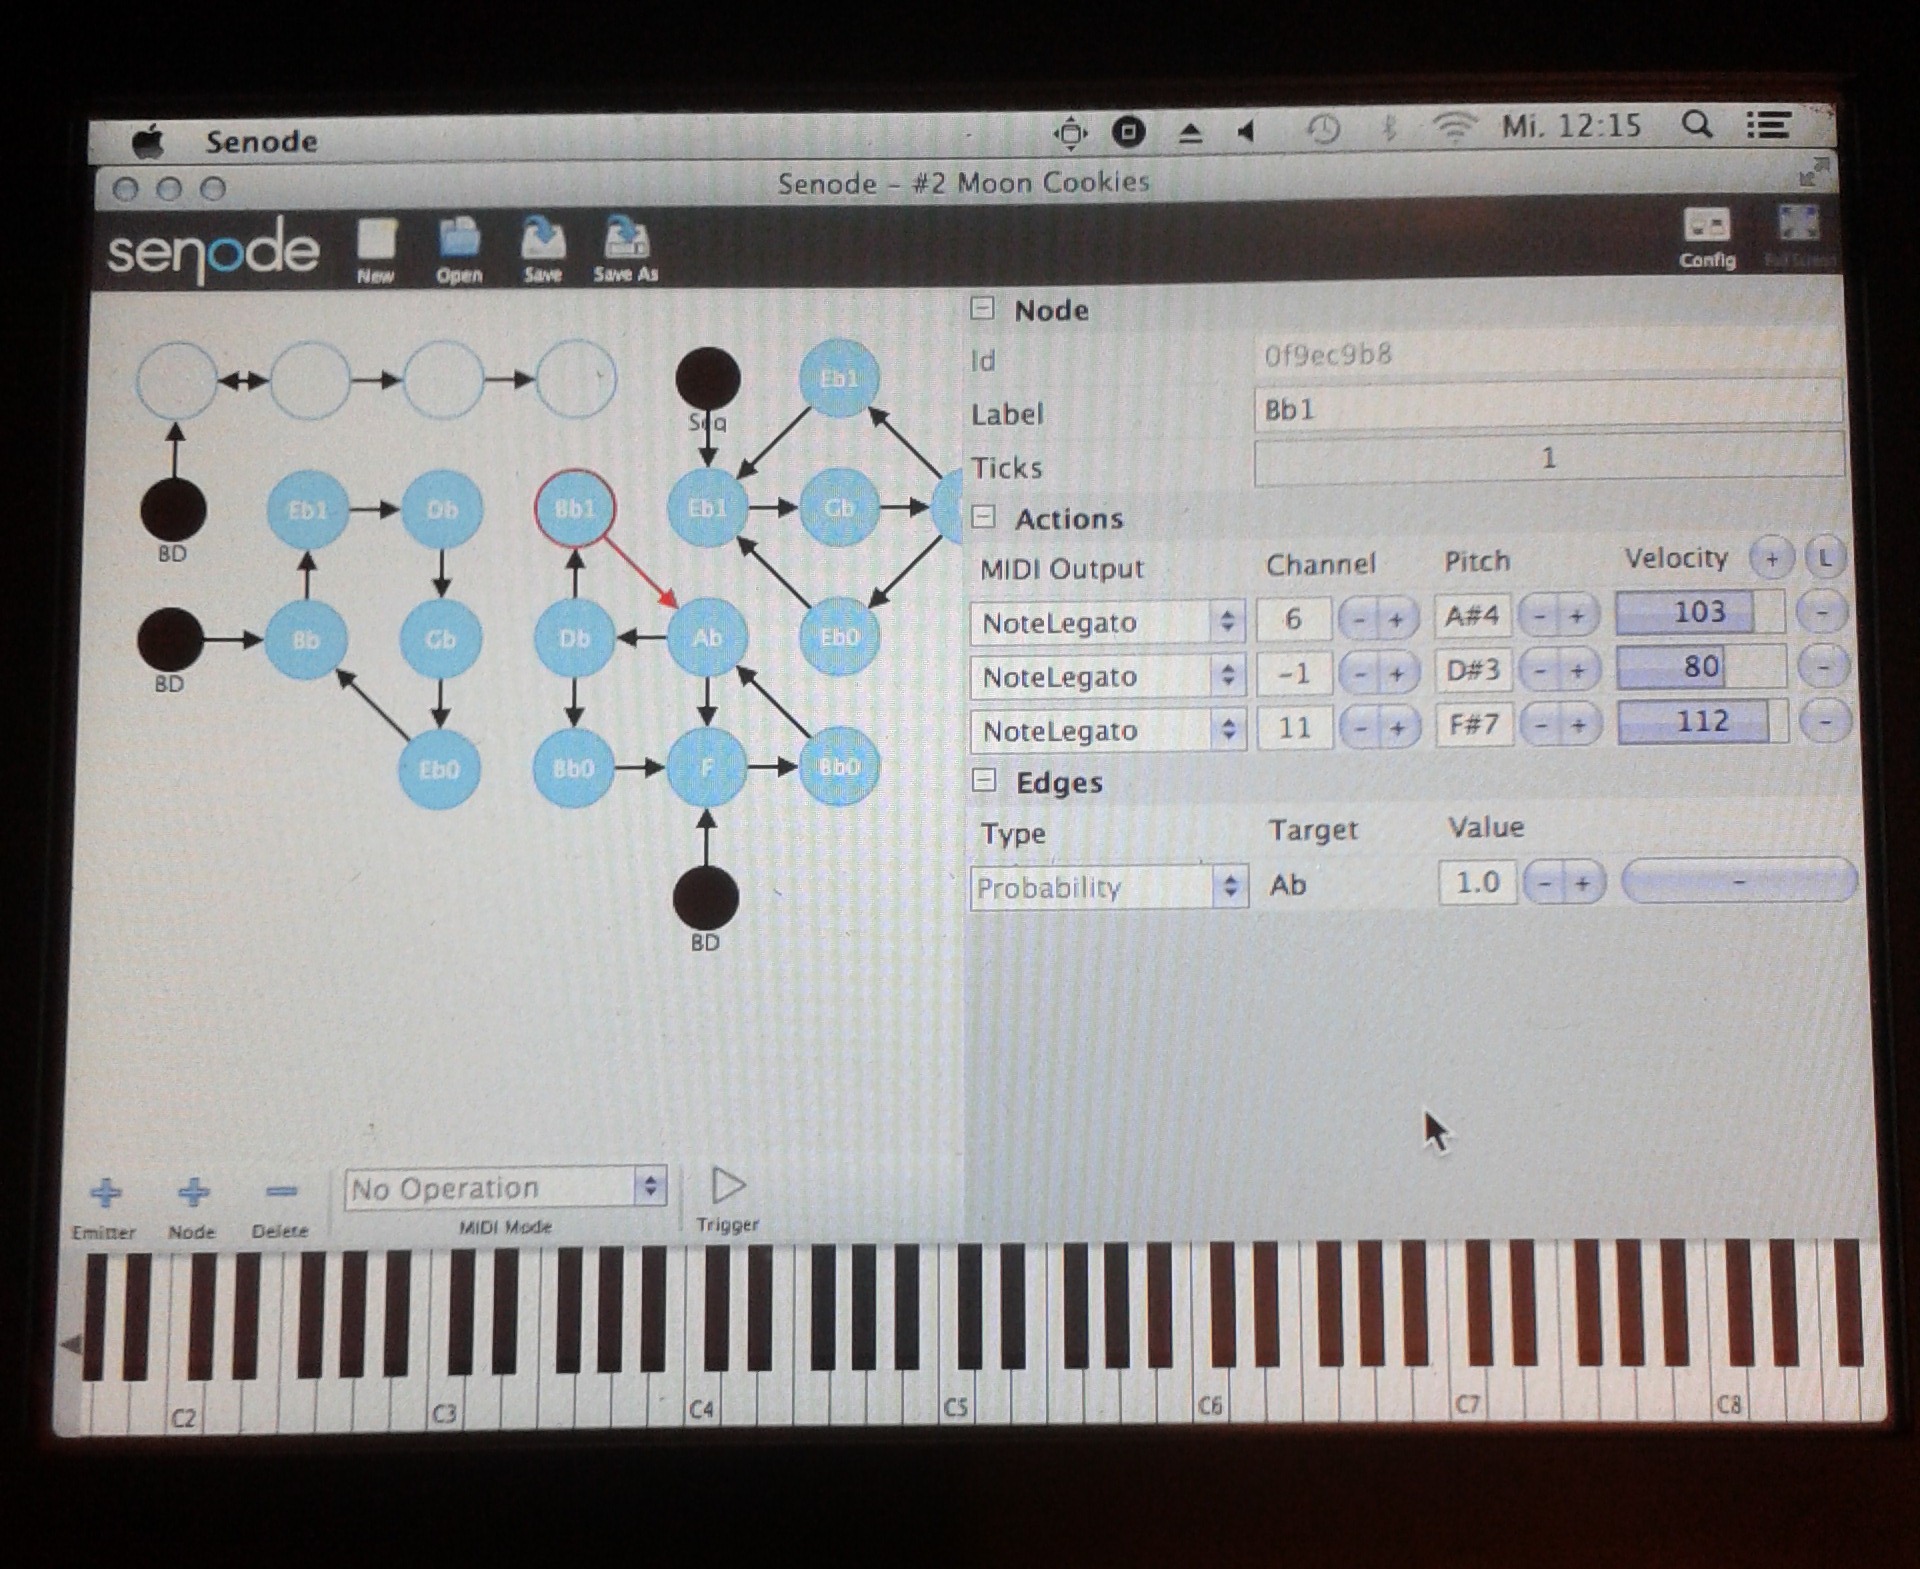Collapse the Actions section
1920x1569 pixels.
[x=984, y=517]
